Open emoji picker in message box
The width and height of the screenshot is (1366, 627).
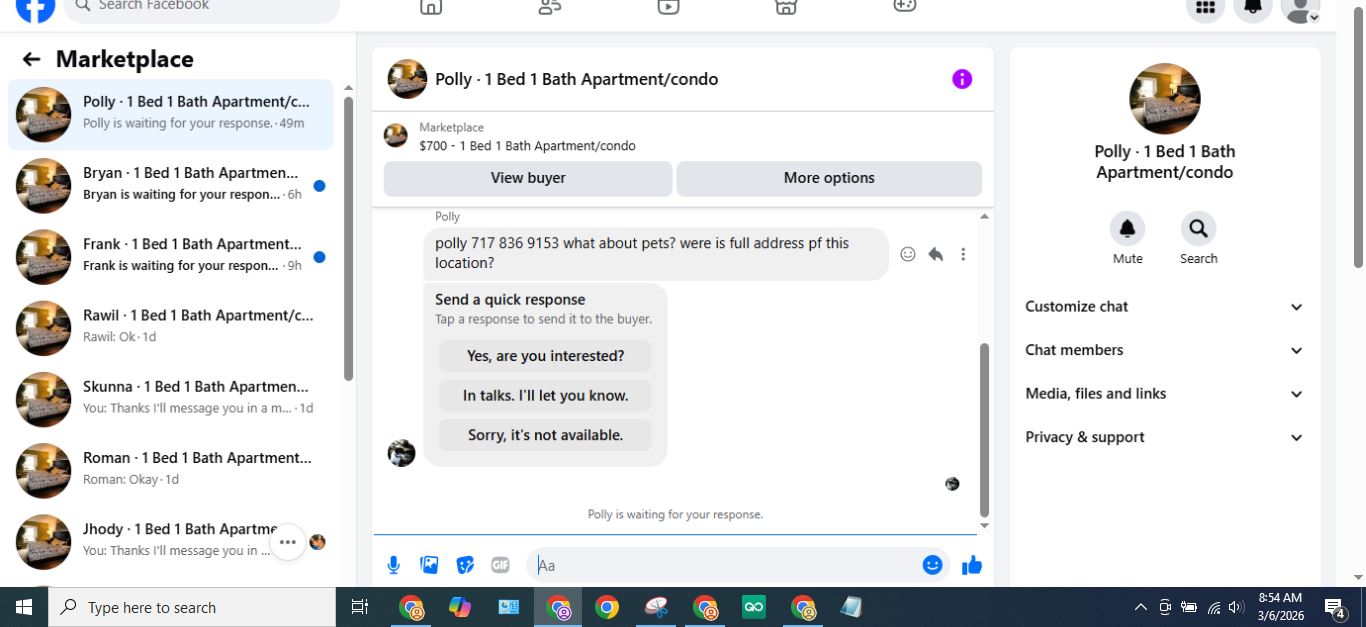click(x=933, y=565)
